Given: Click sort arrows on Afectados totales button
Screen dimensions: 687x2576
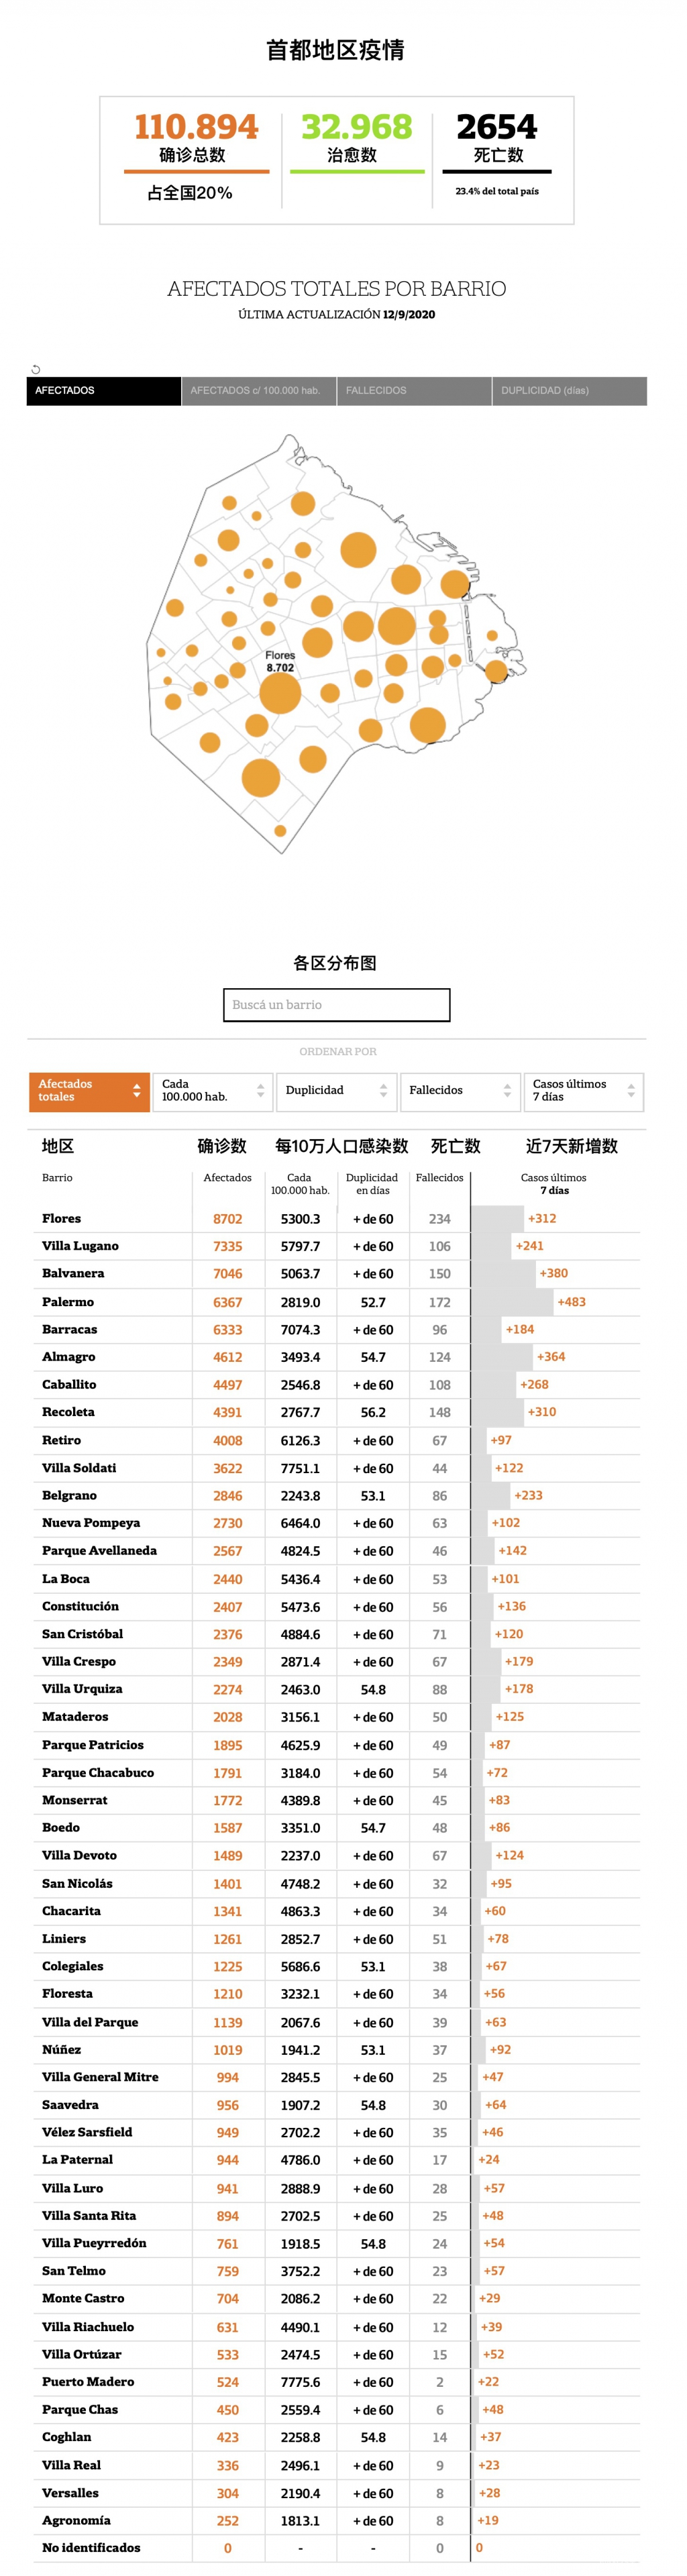Looking at the screenshot, I should click(136, 1090).
